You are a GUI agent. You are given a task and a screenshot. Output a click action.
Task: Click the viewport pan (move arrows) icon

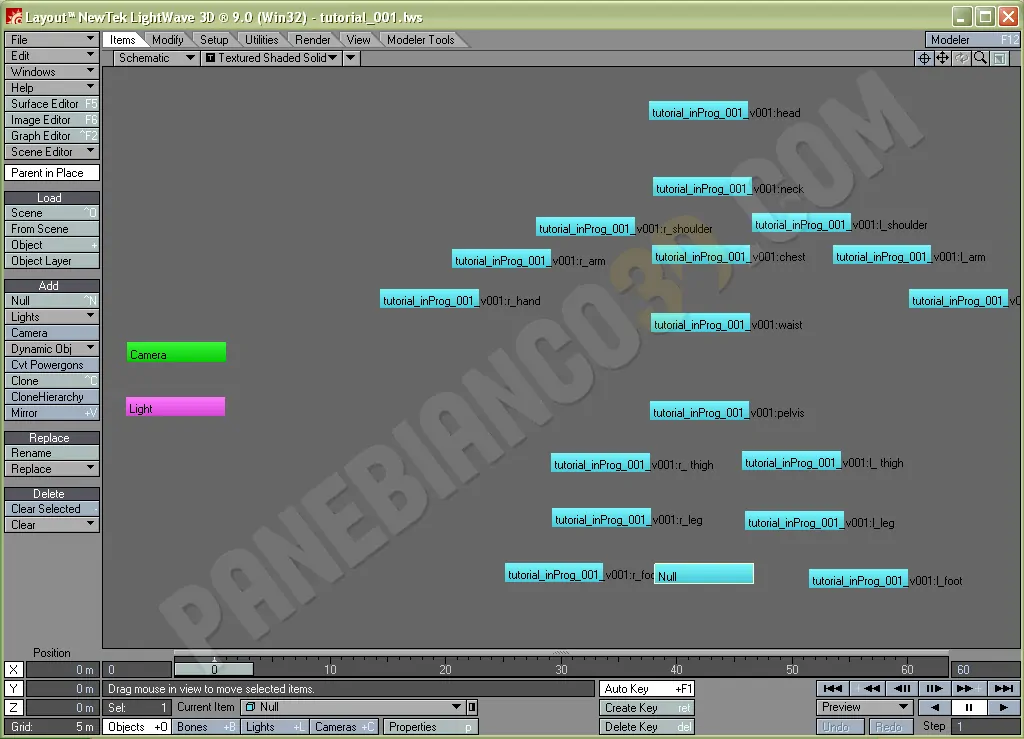[x=942, y=58]
